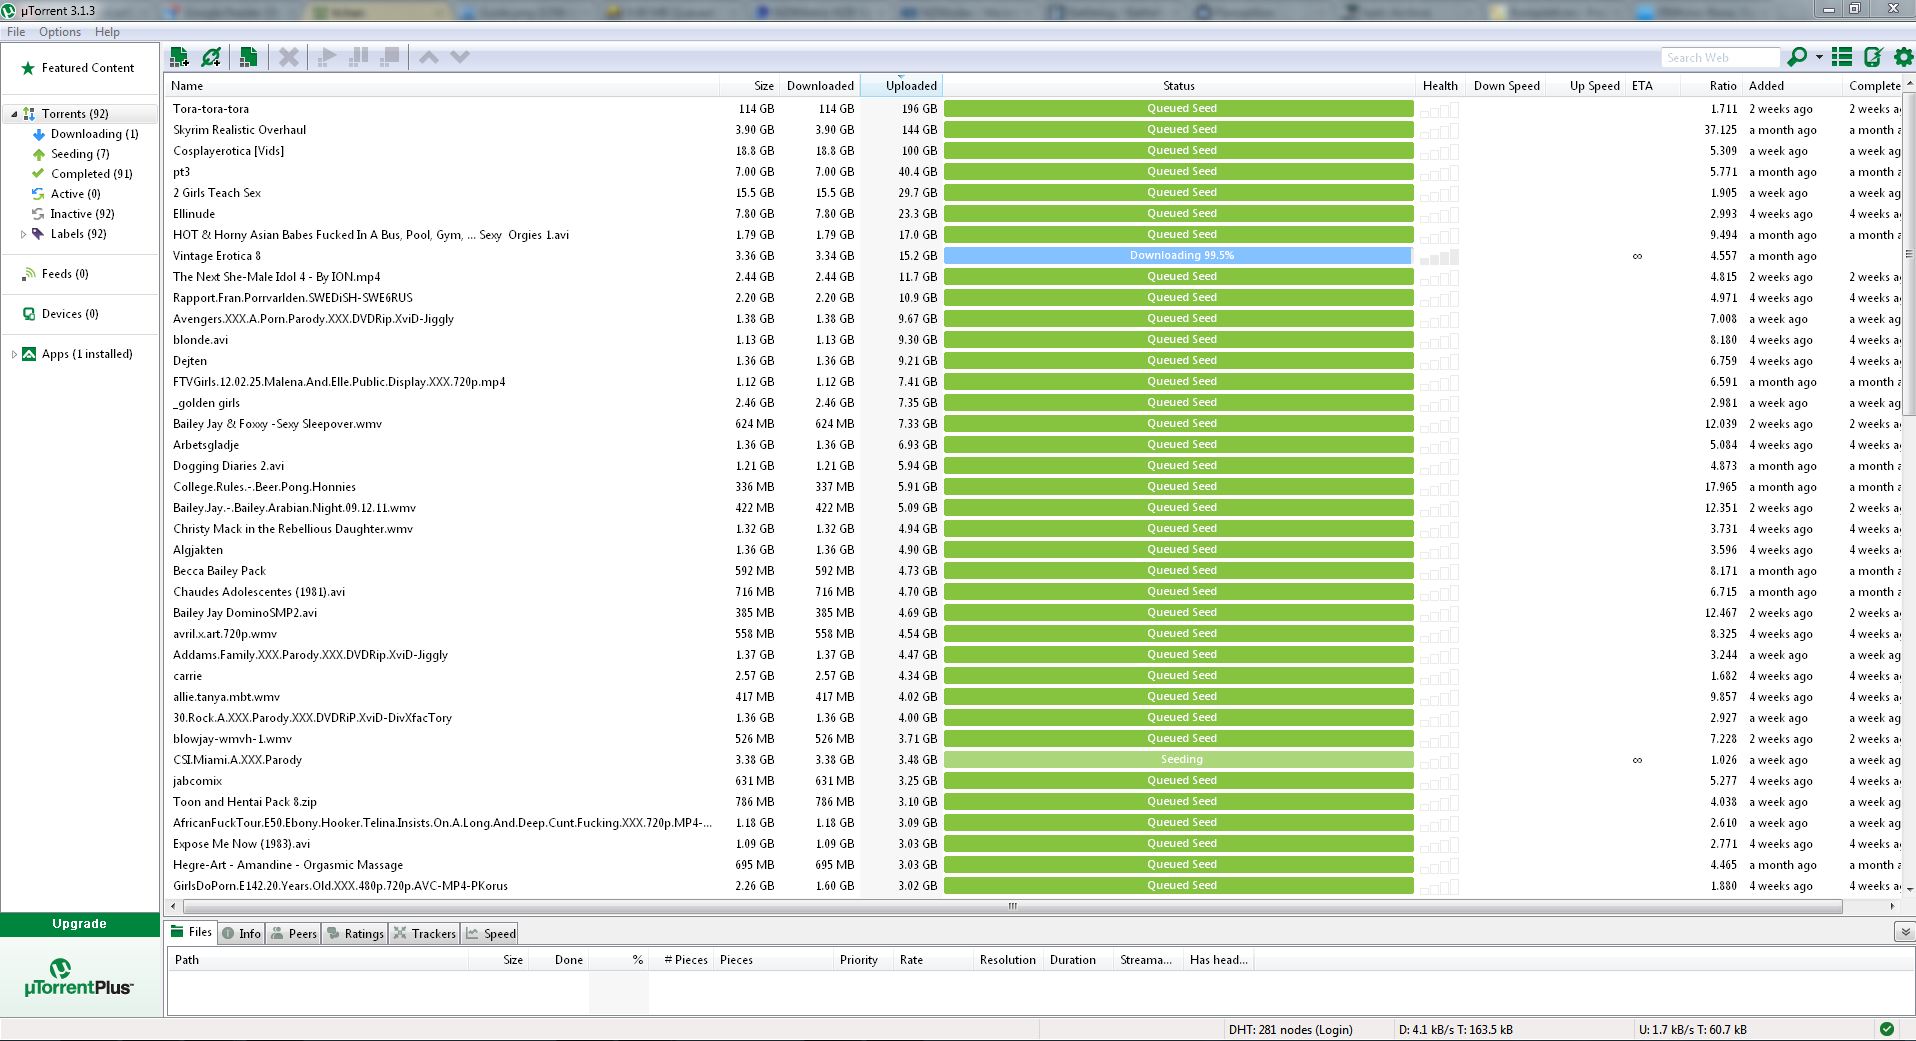Screen dimensions: 1916x1041
Task: Switch to the Trackers tab
Action: (425, 933)
